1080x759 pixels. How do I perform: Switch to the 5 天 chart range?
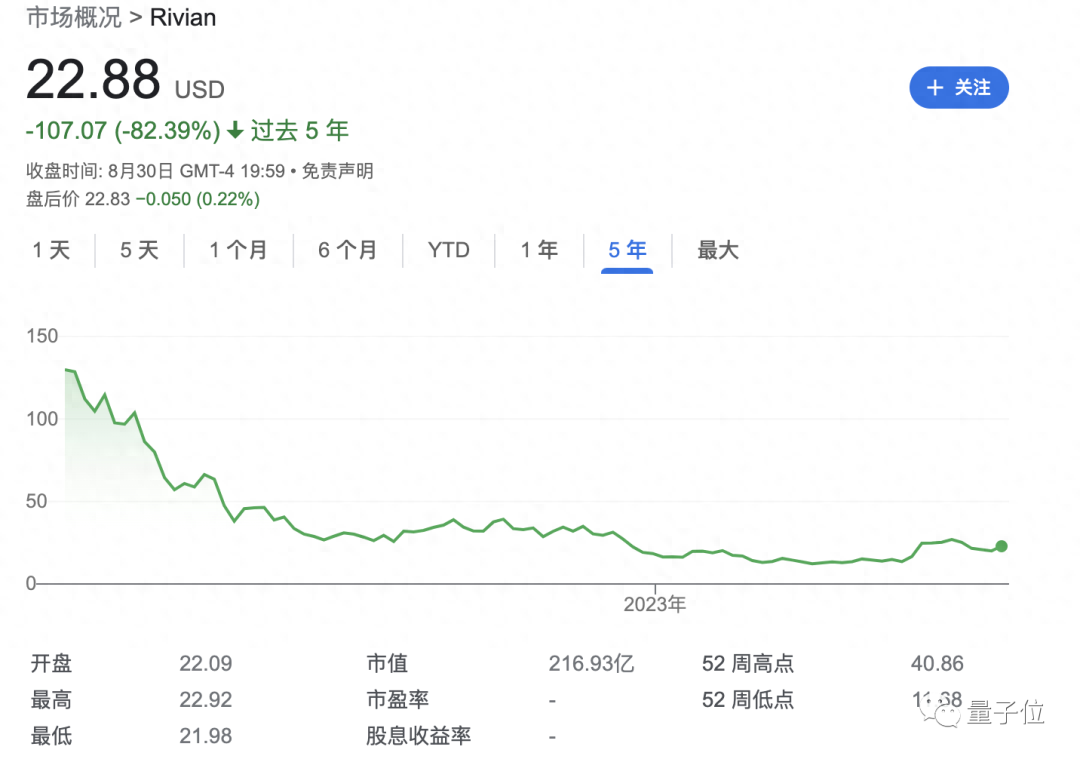click(x=139, y=250)
